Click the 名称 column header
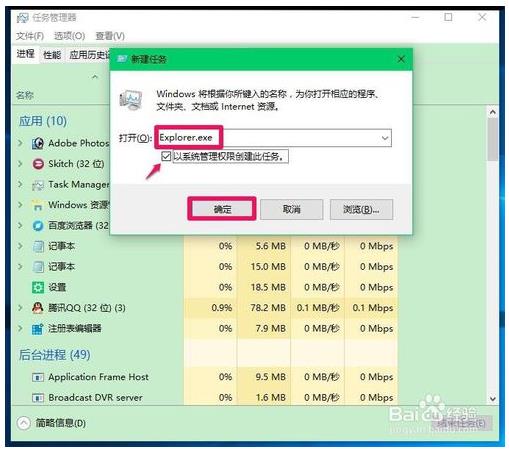The height and width of the screenshot is (450, 509). (x=25, y=96)
